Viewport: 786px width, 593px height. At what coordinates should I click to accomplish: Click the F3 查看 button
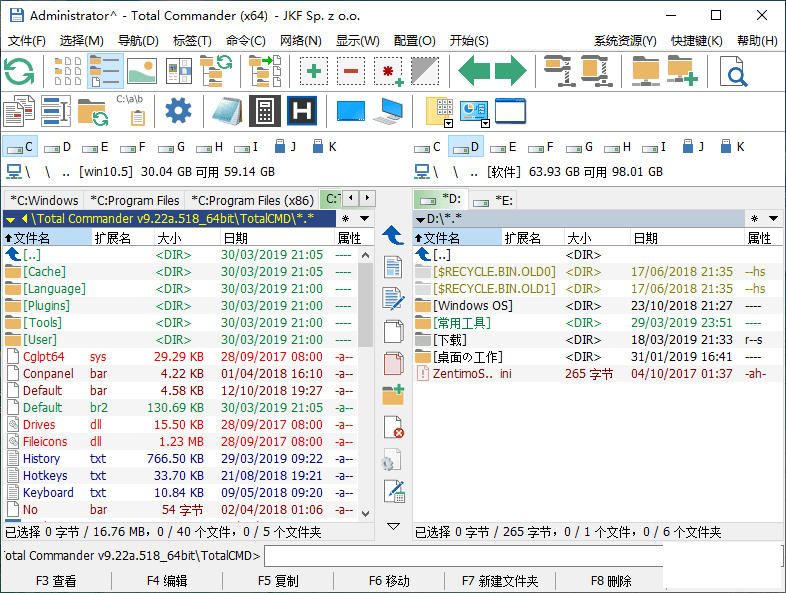pyautogui.click(x=56, y=581)
